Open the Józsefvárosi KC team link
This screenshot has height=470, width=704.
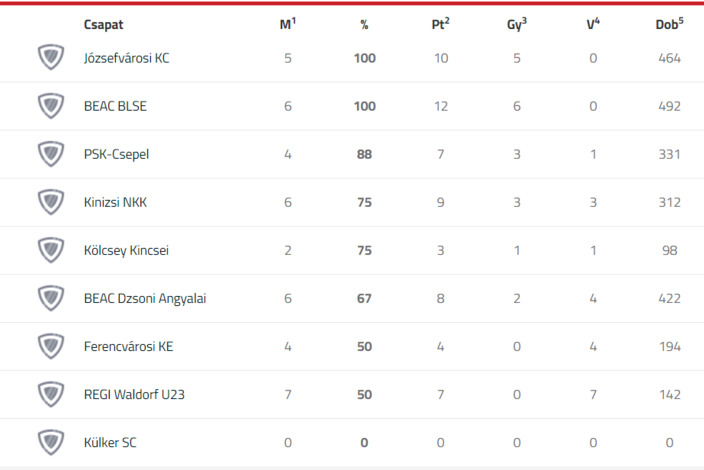(127, 58)
